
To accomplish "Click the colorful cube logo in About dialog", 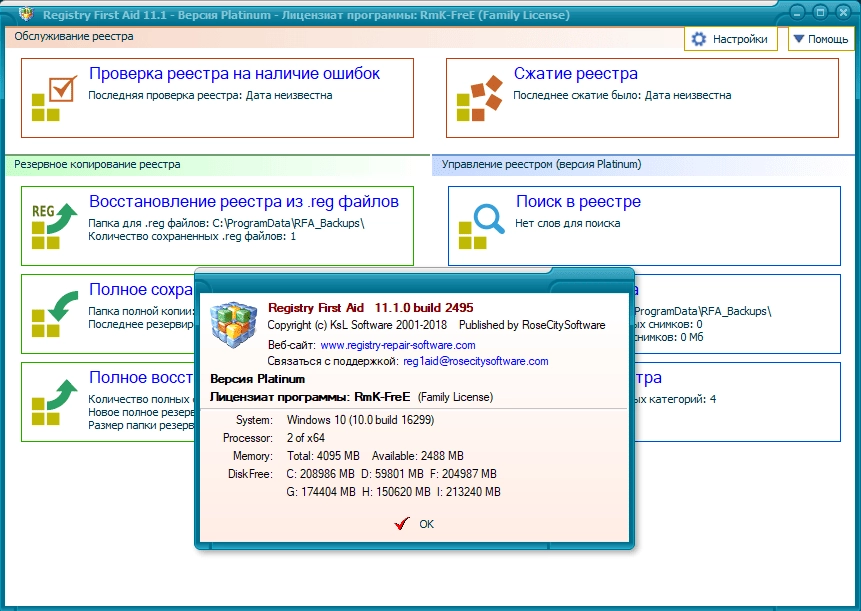I will coord(233,324).
